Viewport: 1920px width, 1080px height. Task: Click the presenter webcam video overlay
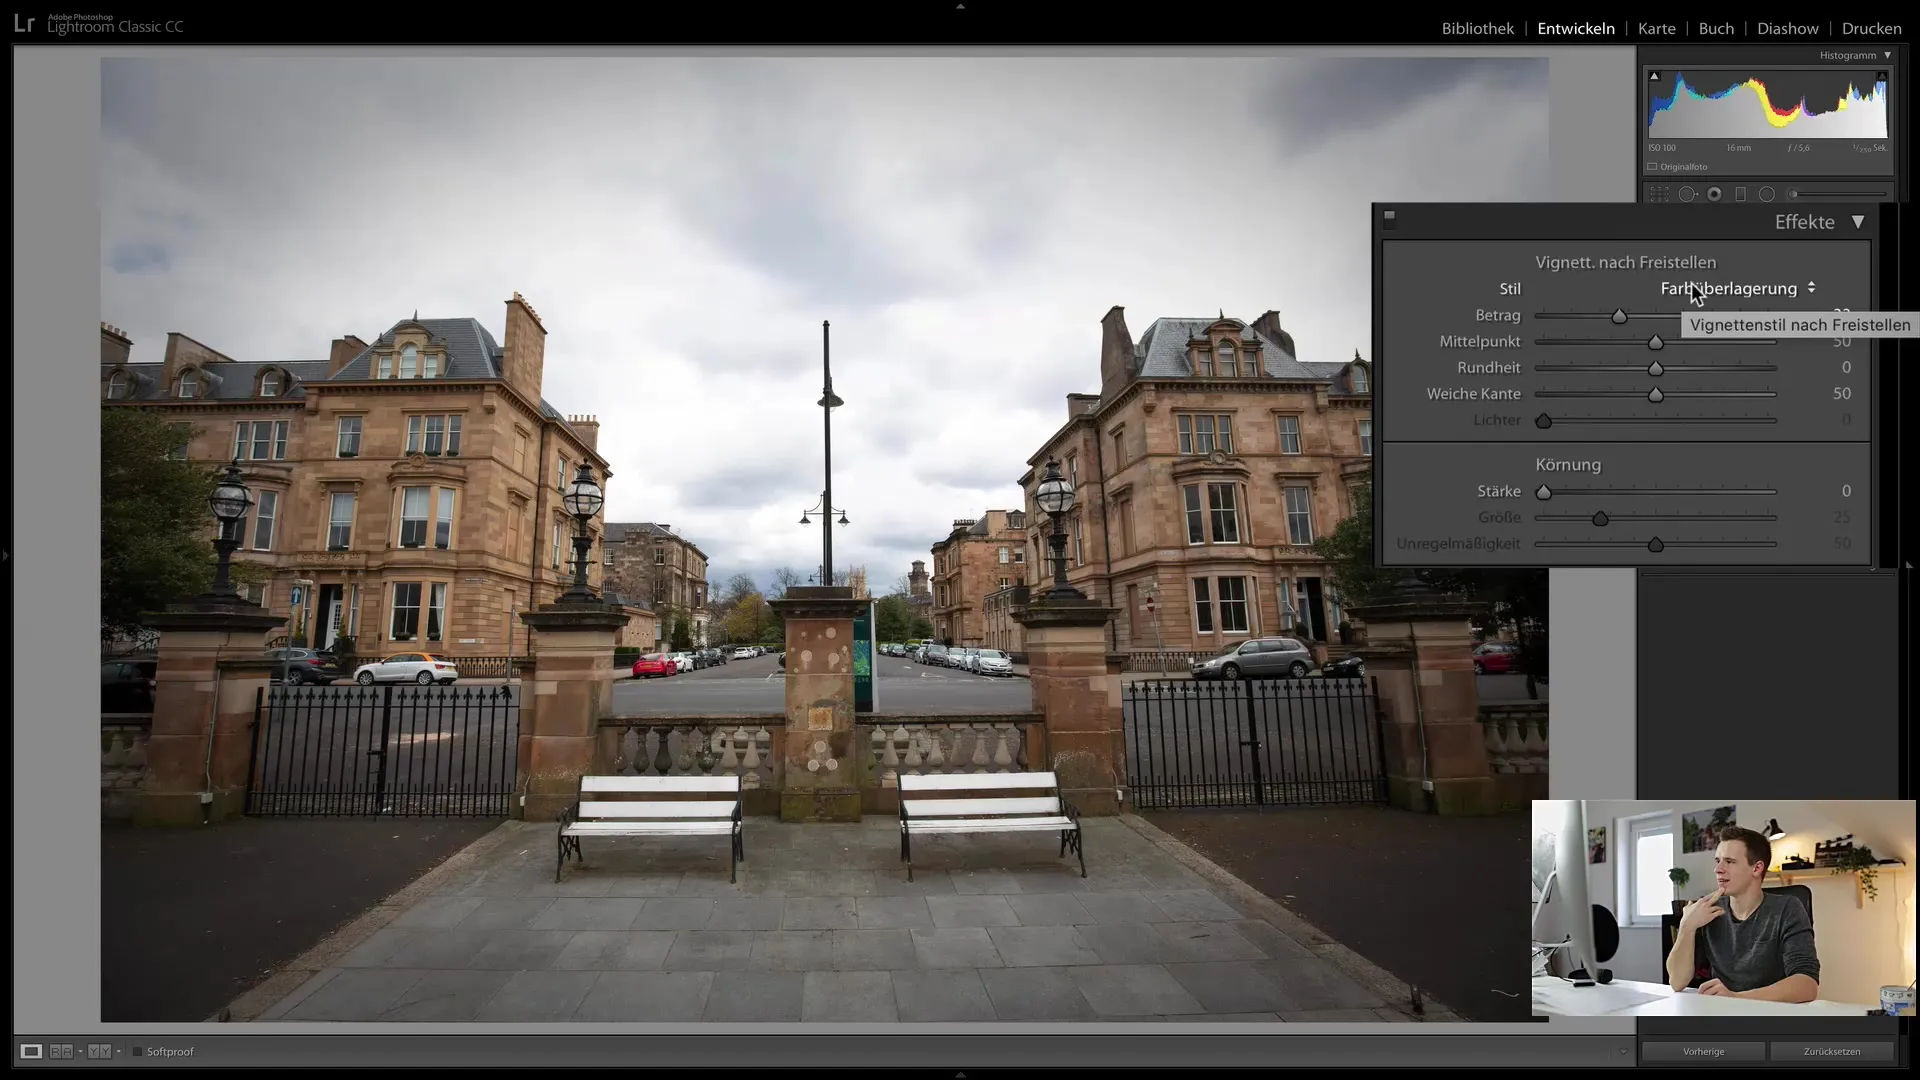click(1723, 908)
